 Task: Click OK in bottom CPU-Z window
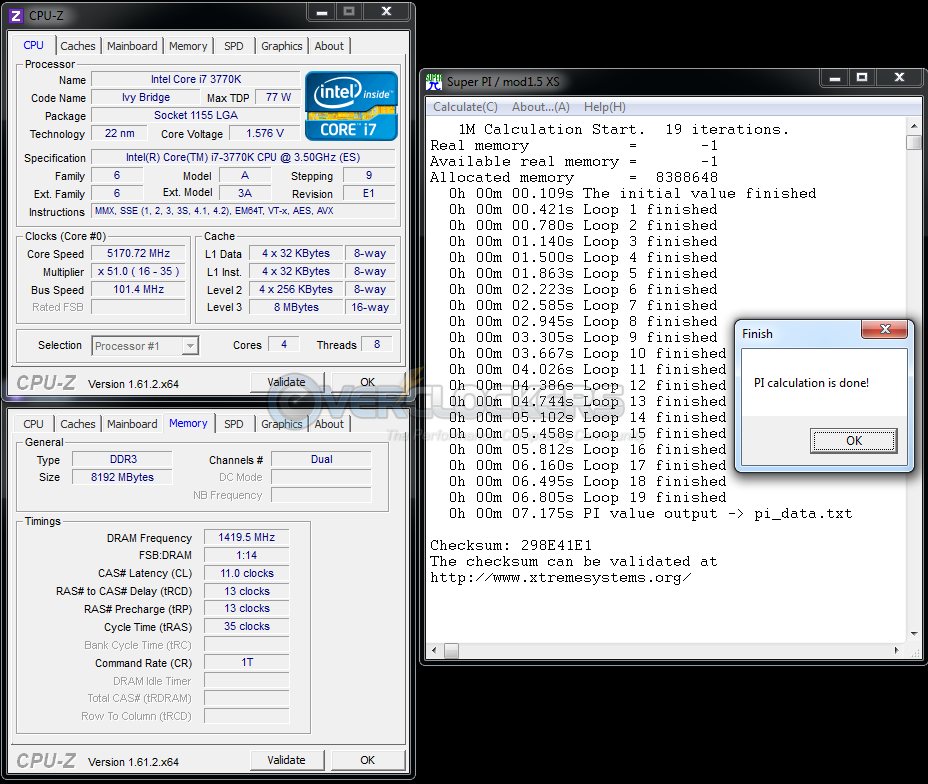(x=368, y=760)
